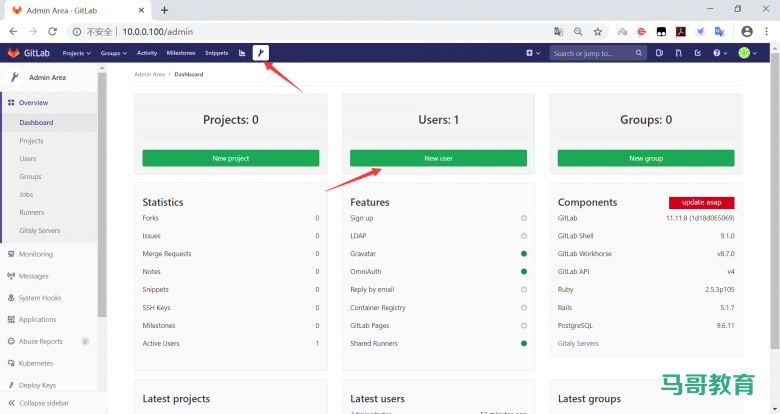Click the search magnifier icon
Screen dimensions: 780x414
639,53
